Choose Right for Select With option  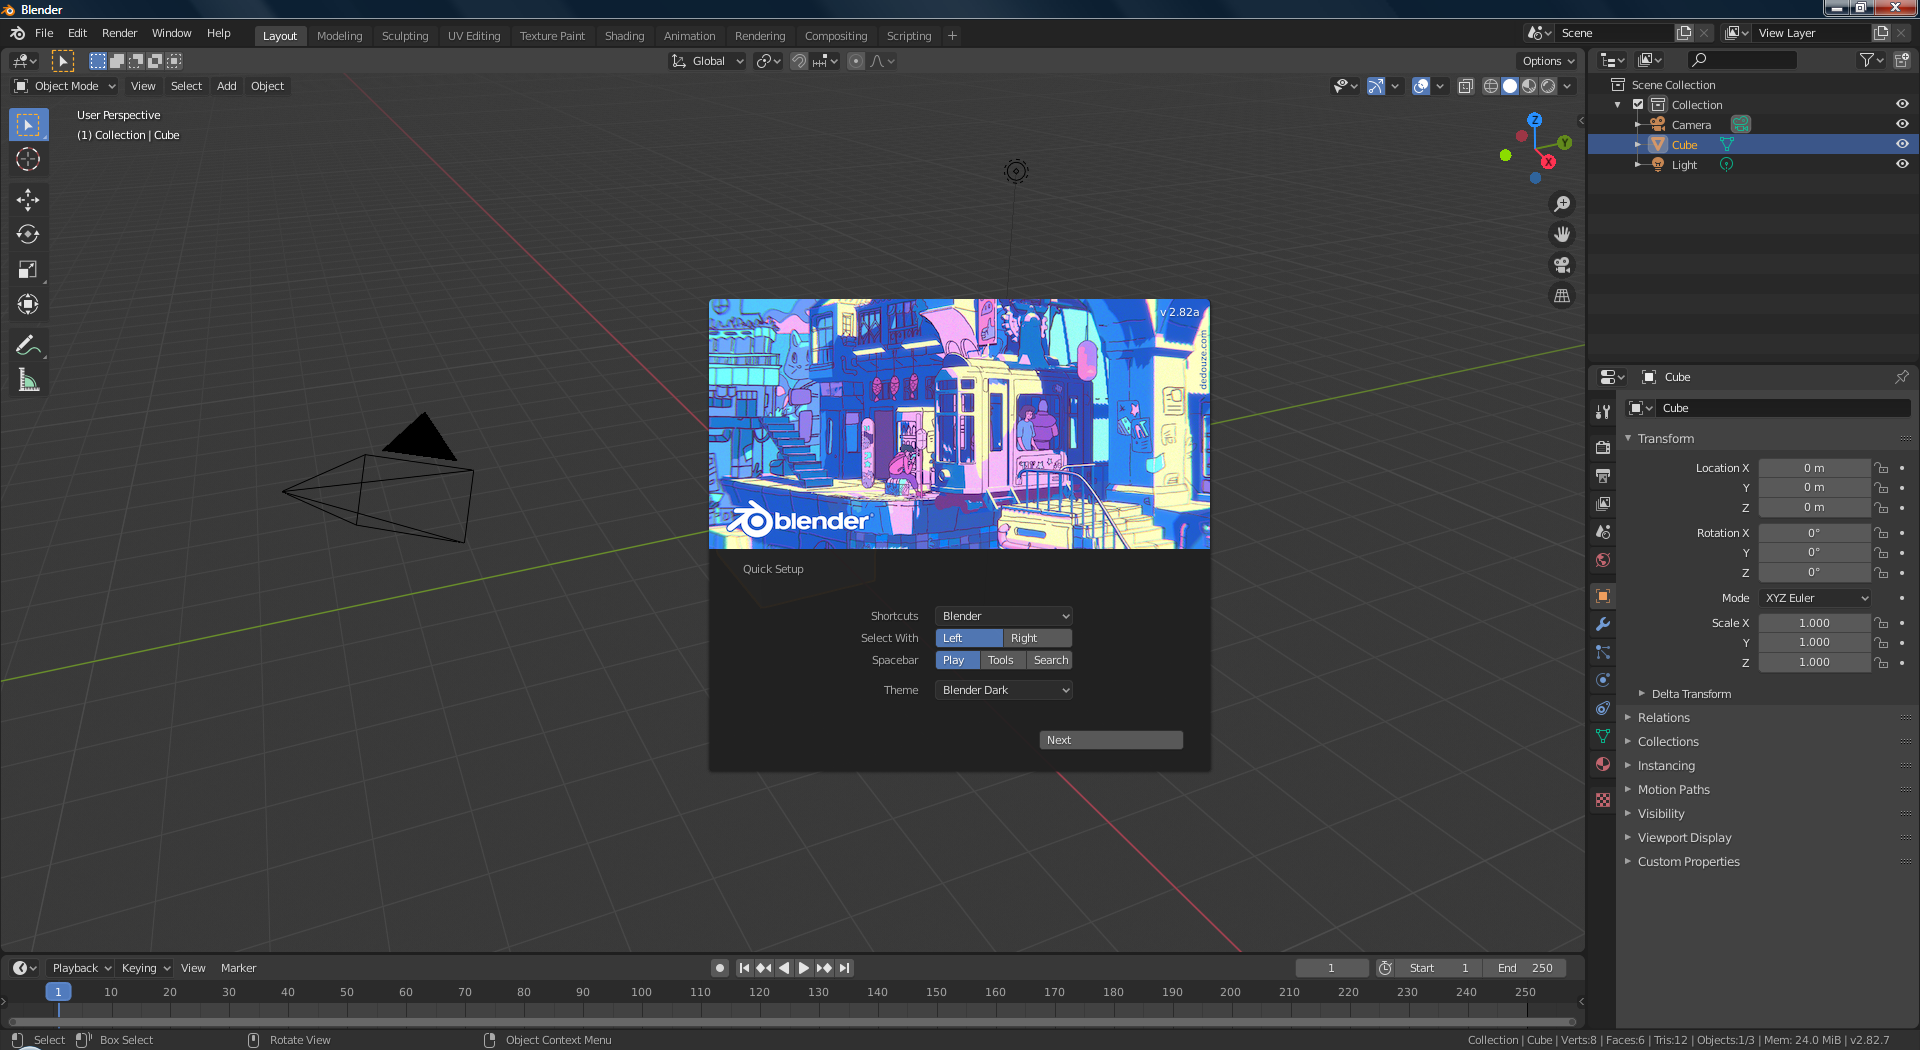(1037, 638)
